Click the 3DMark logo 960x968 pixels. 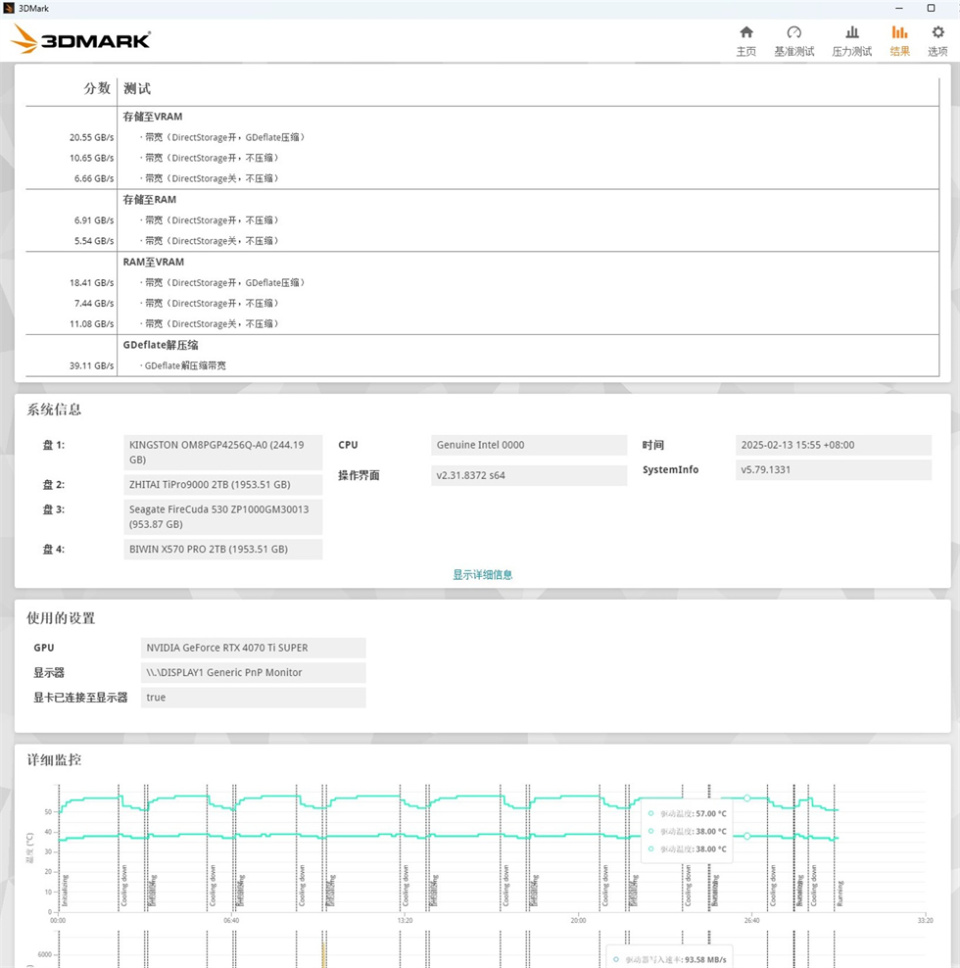(x=80, y=40)
